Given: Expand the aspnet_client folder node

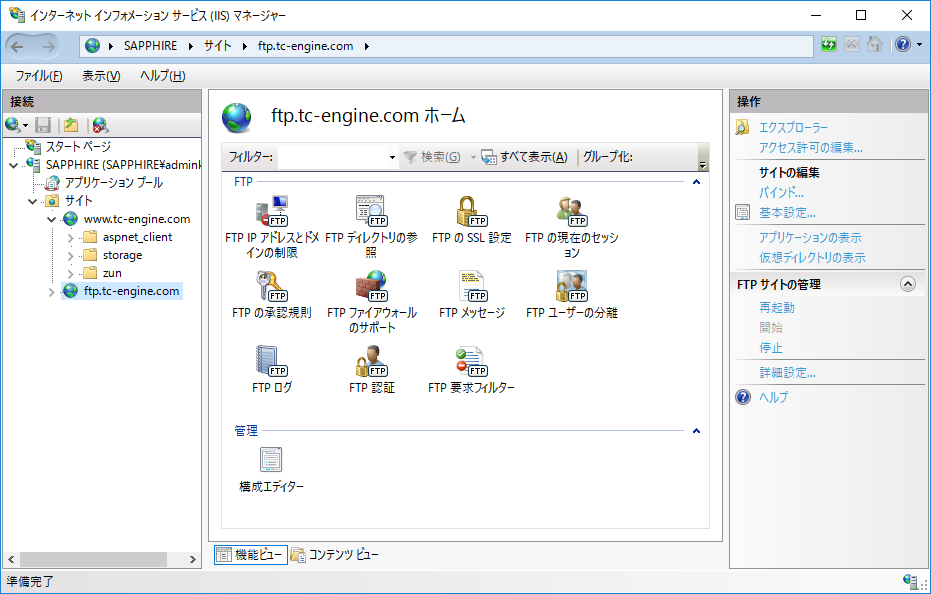Looking at the screenshot, I should click(x=71, y=238).
